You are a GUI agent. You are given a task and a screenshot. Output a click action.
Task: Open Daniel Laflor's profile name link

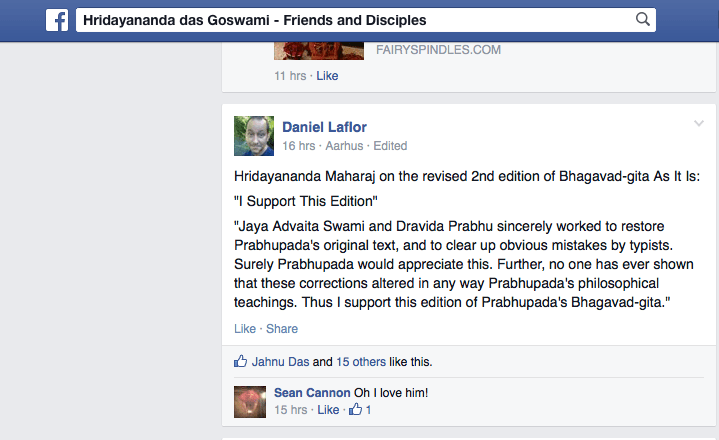(x=322, y=127)
